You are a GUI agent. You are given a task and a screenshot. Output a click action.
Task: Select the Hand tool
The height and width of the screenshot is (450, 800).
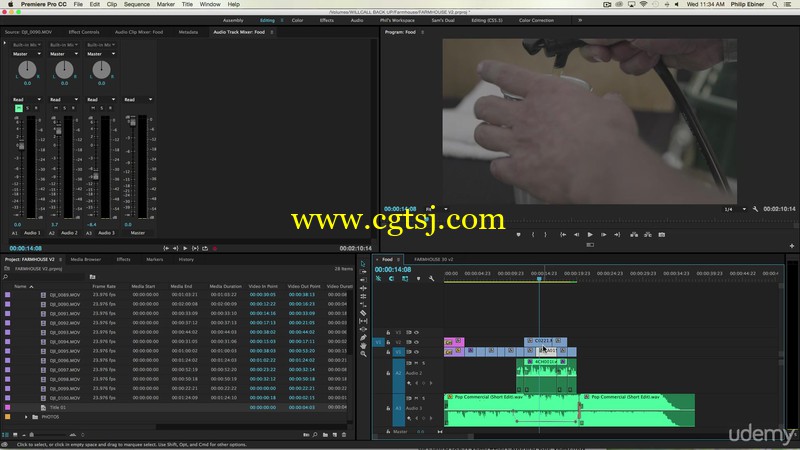(x=363, y=345)
